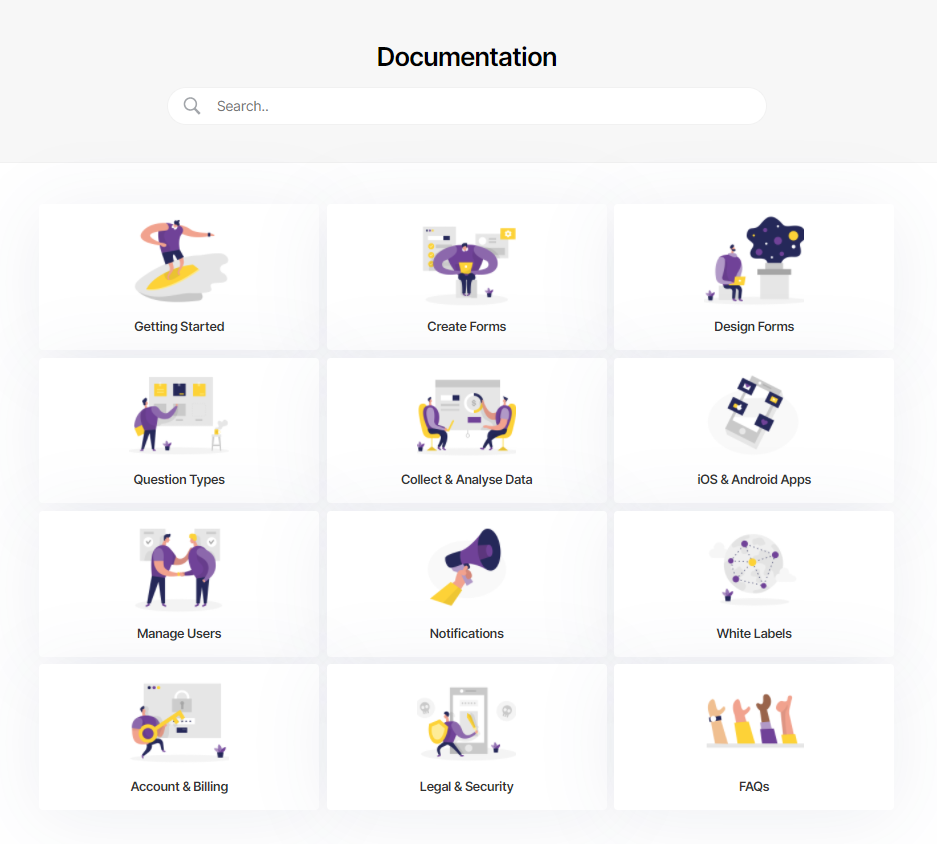Viewport: 937px width, 848px height.
Task: Focus the documentation Search field
Action: [x=480, y=106]
